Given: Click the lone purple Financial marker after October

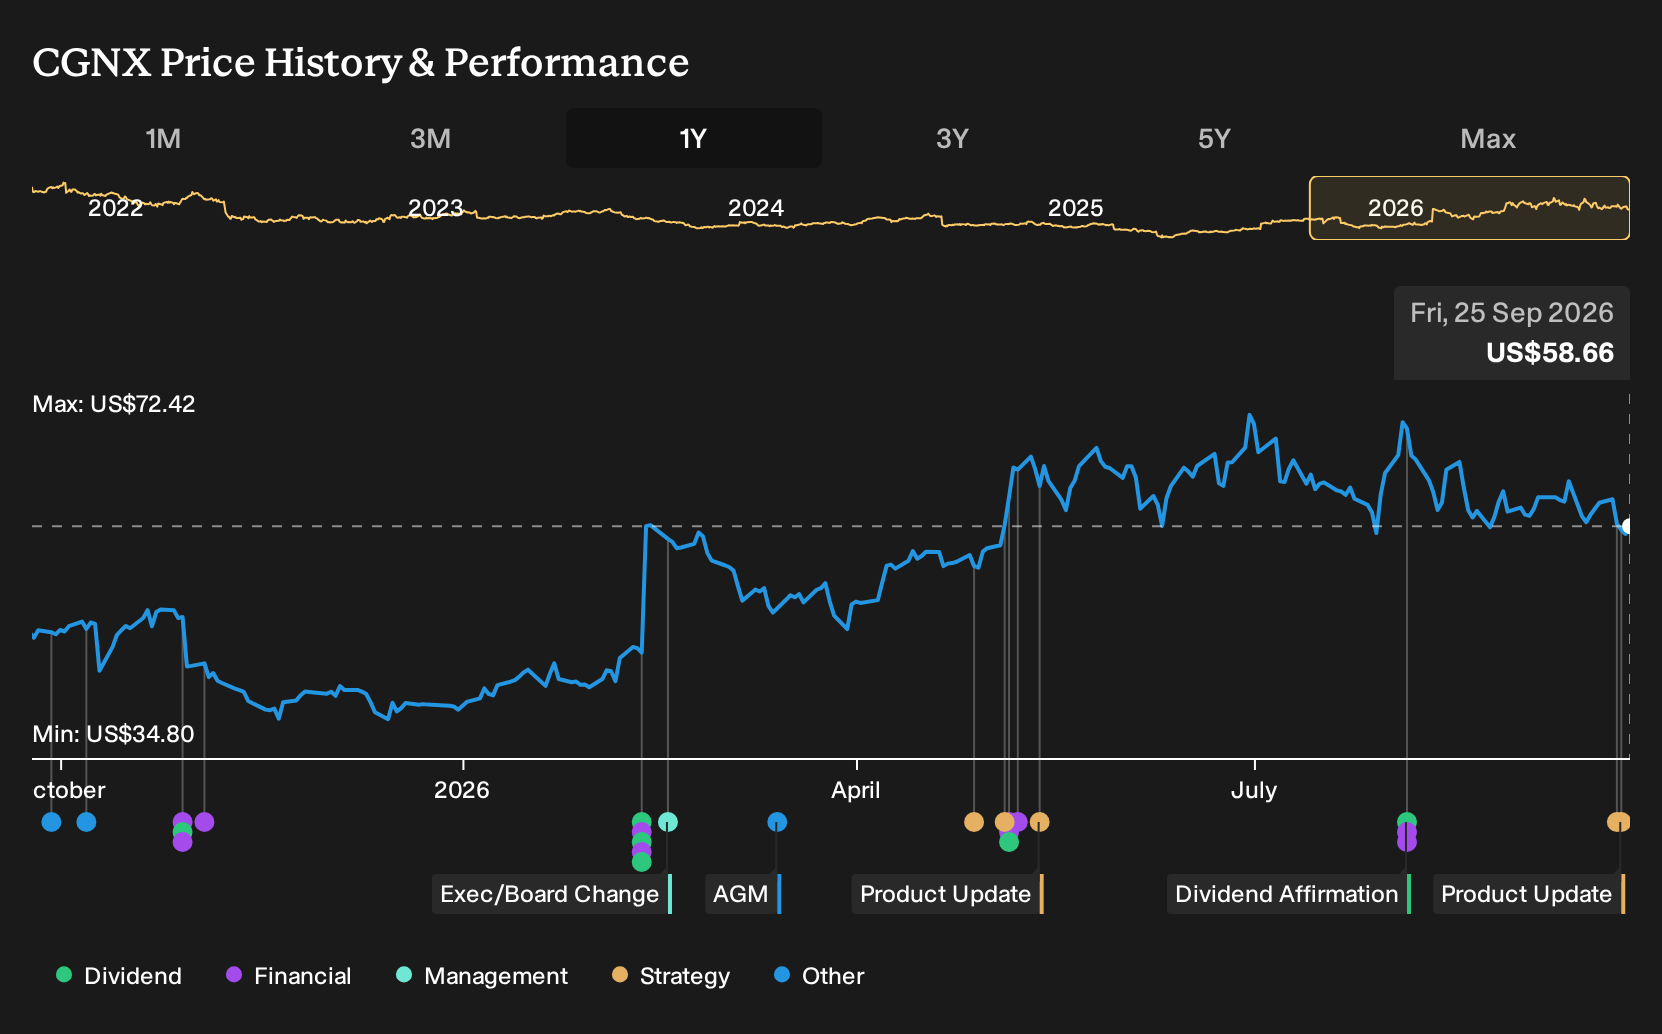Looking at the screenshot, I should tap(204, 822).
